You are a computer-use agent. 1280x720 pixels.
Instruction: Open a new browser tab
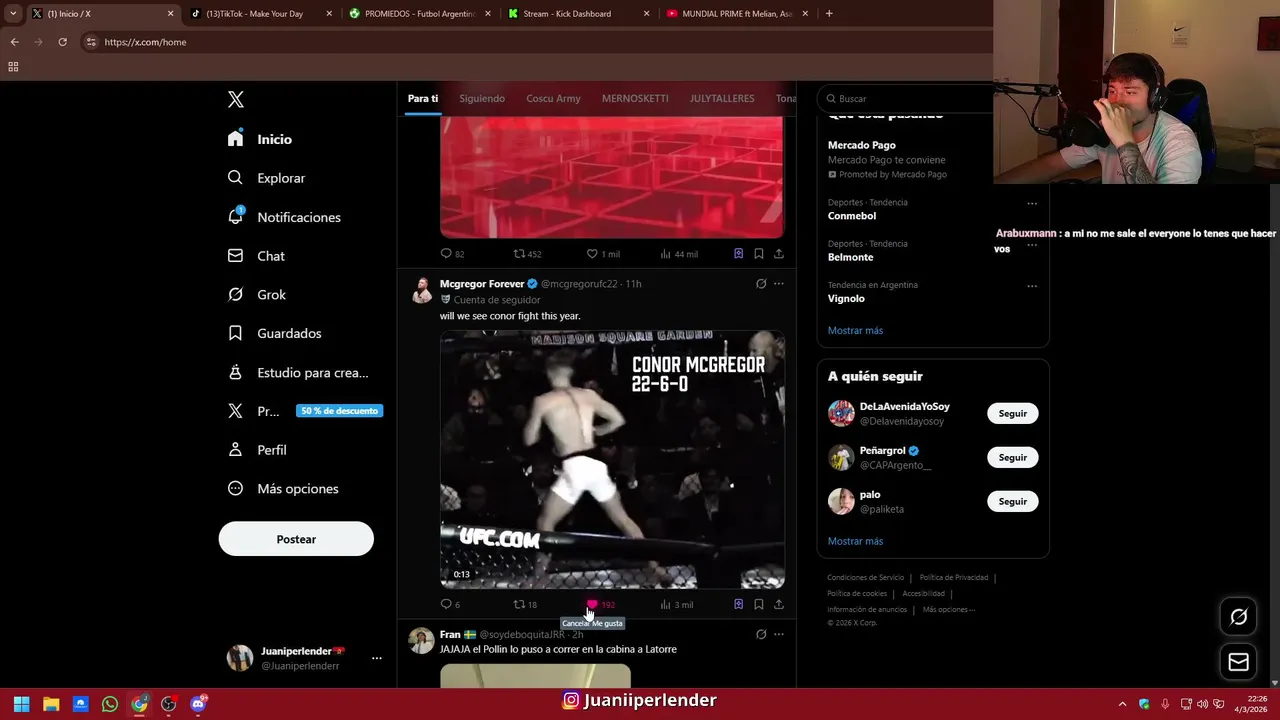(x=829, y=14)
